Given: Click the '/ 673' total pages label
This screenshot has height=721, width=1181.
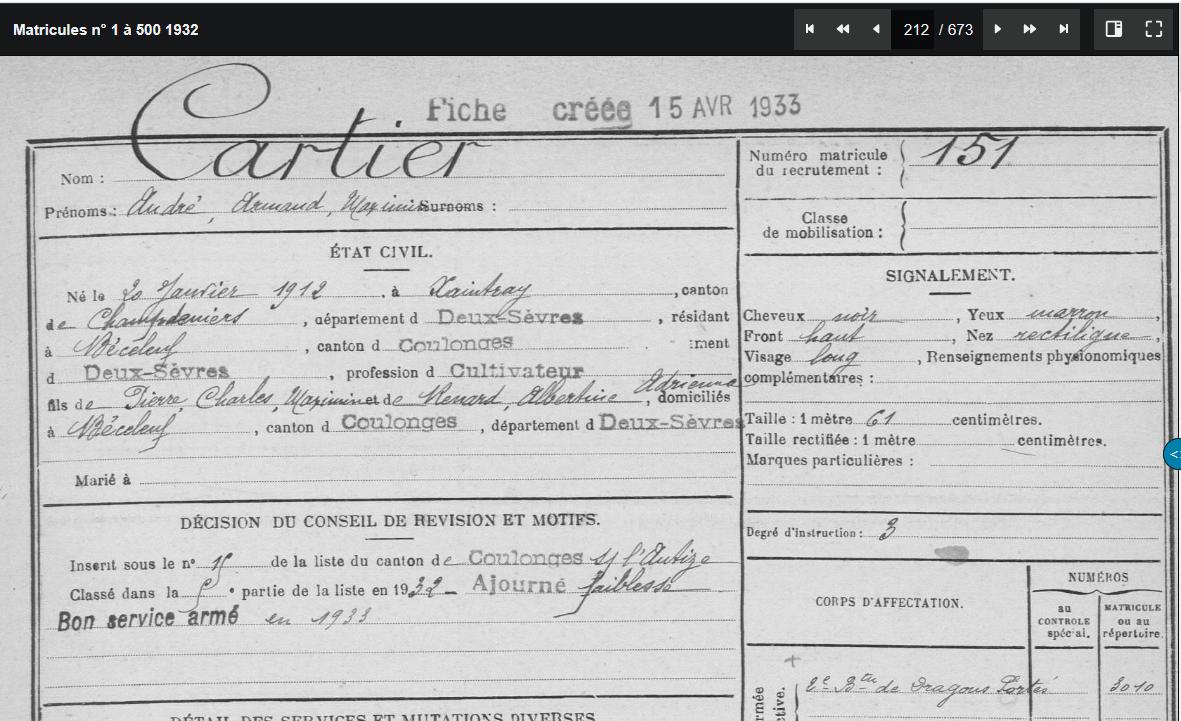Looking at the screenshot, I should 956,29.
